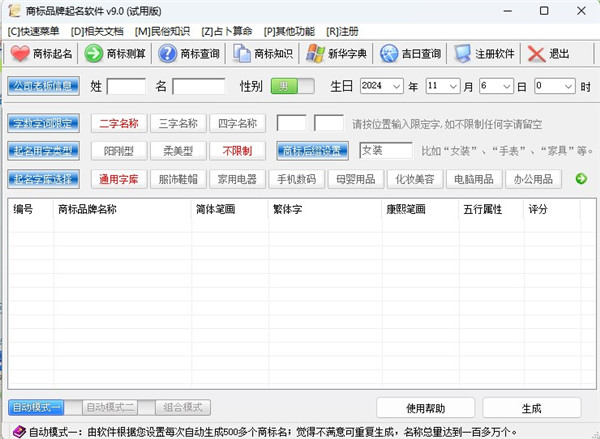Click 注册软件 monitor icon
The width and height of the screenshot is (600, 439).
point(462,54)
